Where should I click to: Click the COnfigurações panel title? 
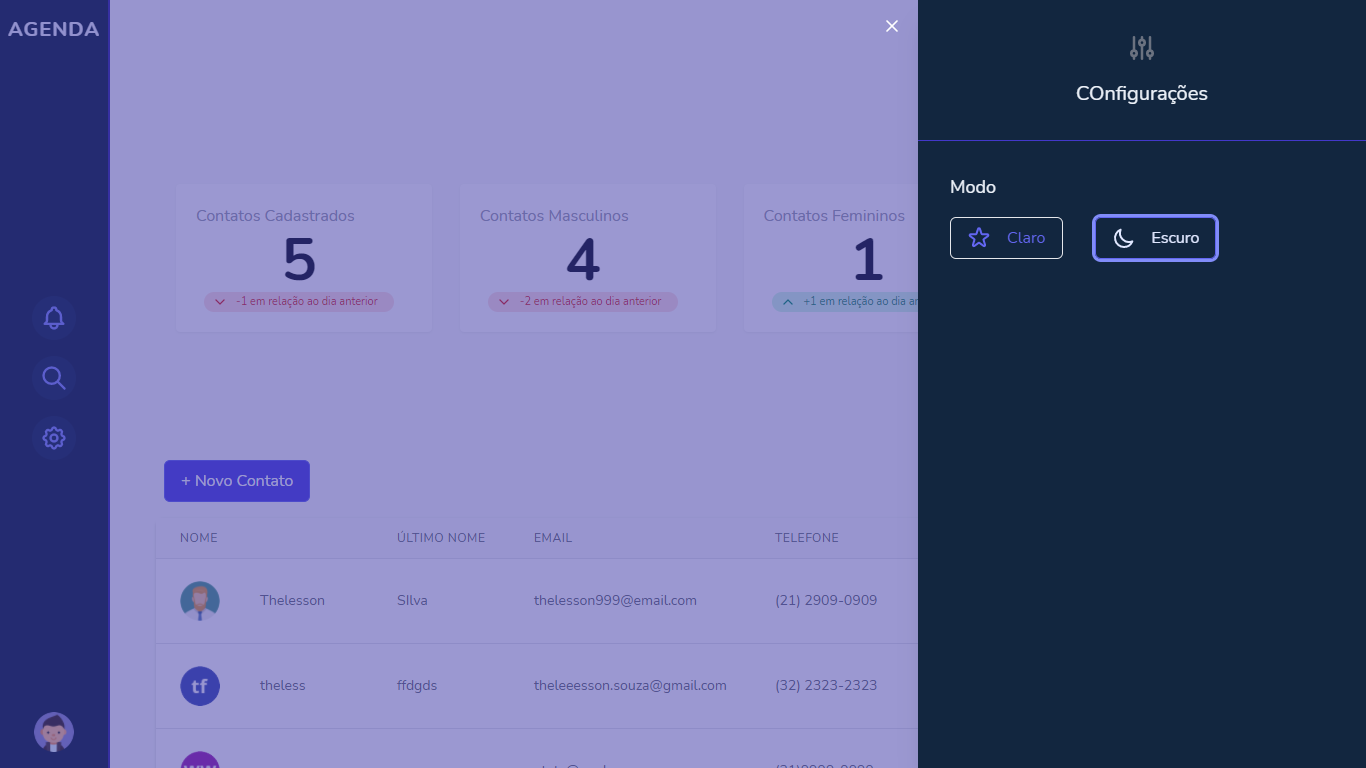[x=1142, y=94]
